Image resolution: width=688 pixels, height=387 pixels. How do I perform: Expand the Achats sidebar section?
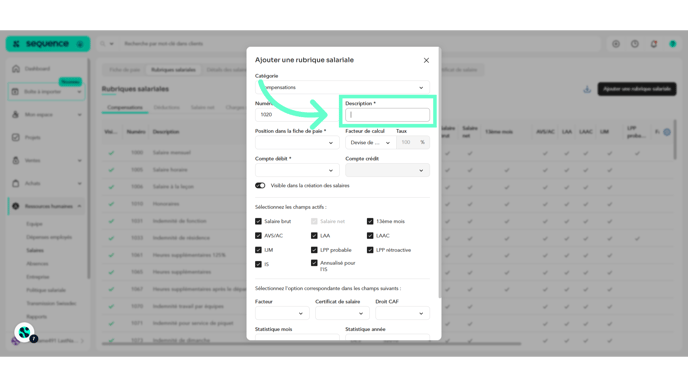pyautogui.click(x=79, y=183)
